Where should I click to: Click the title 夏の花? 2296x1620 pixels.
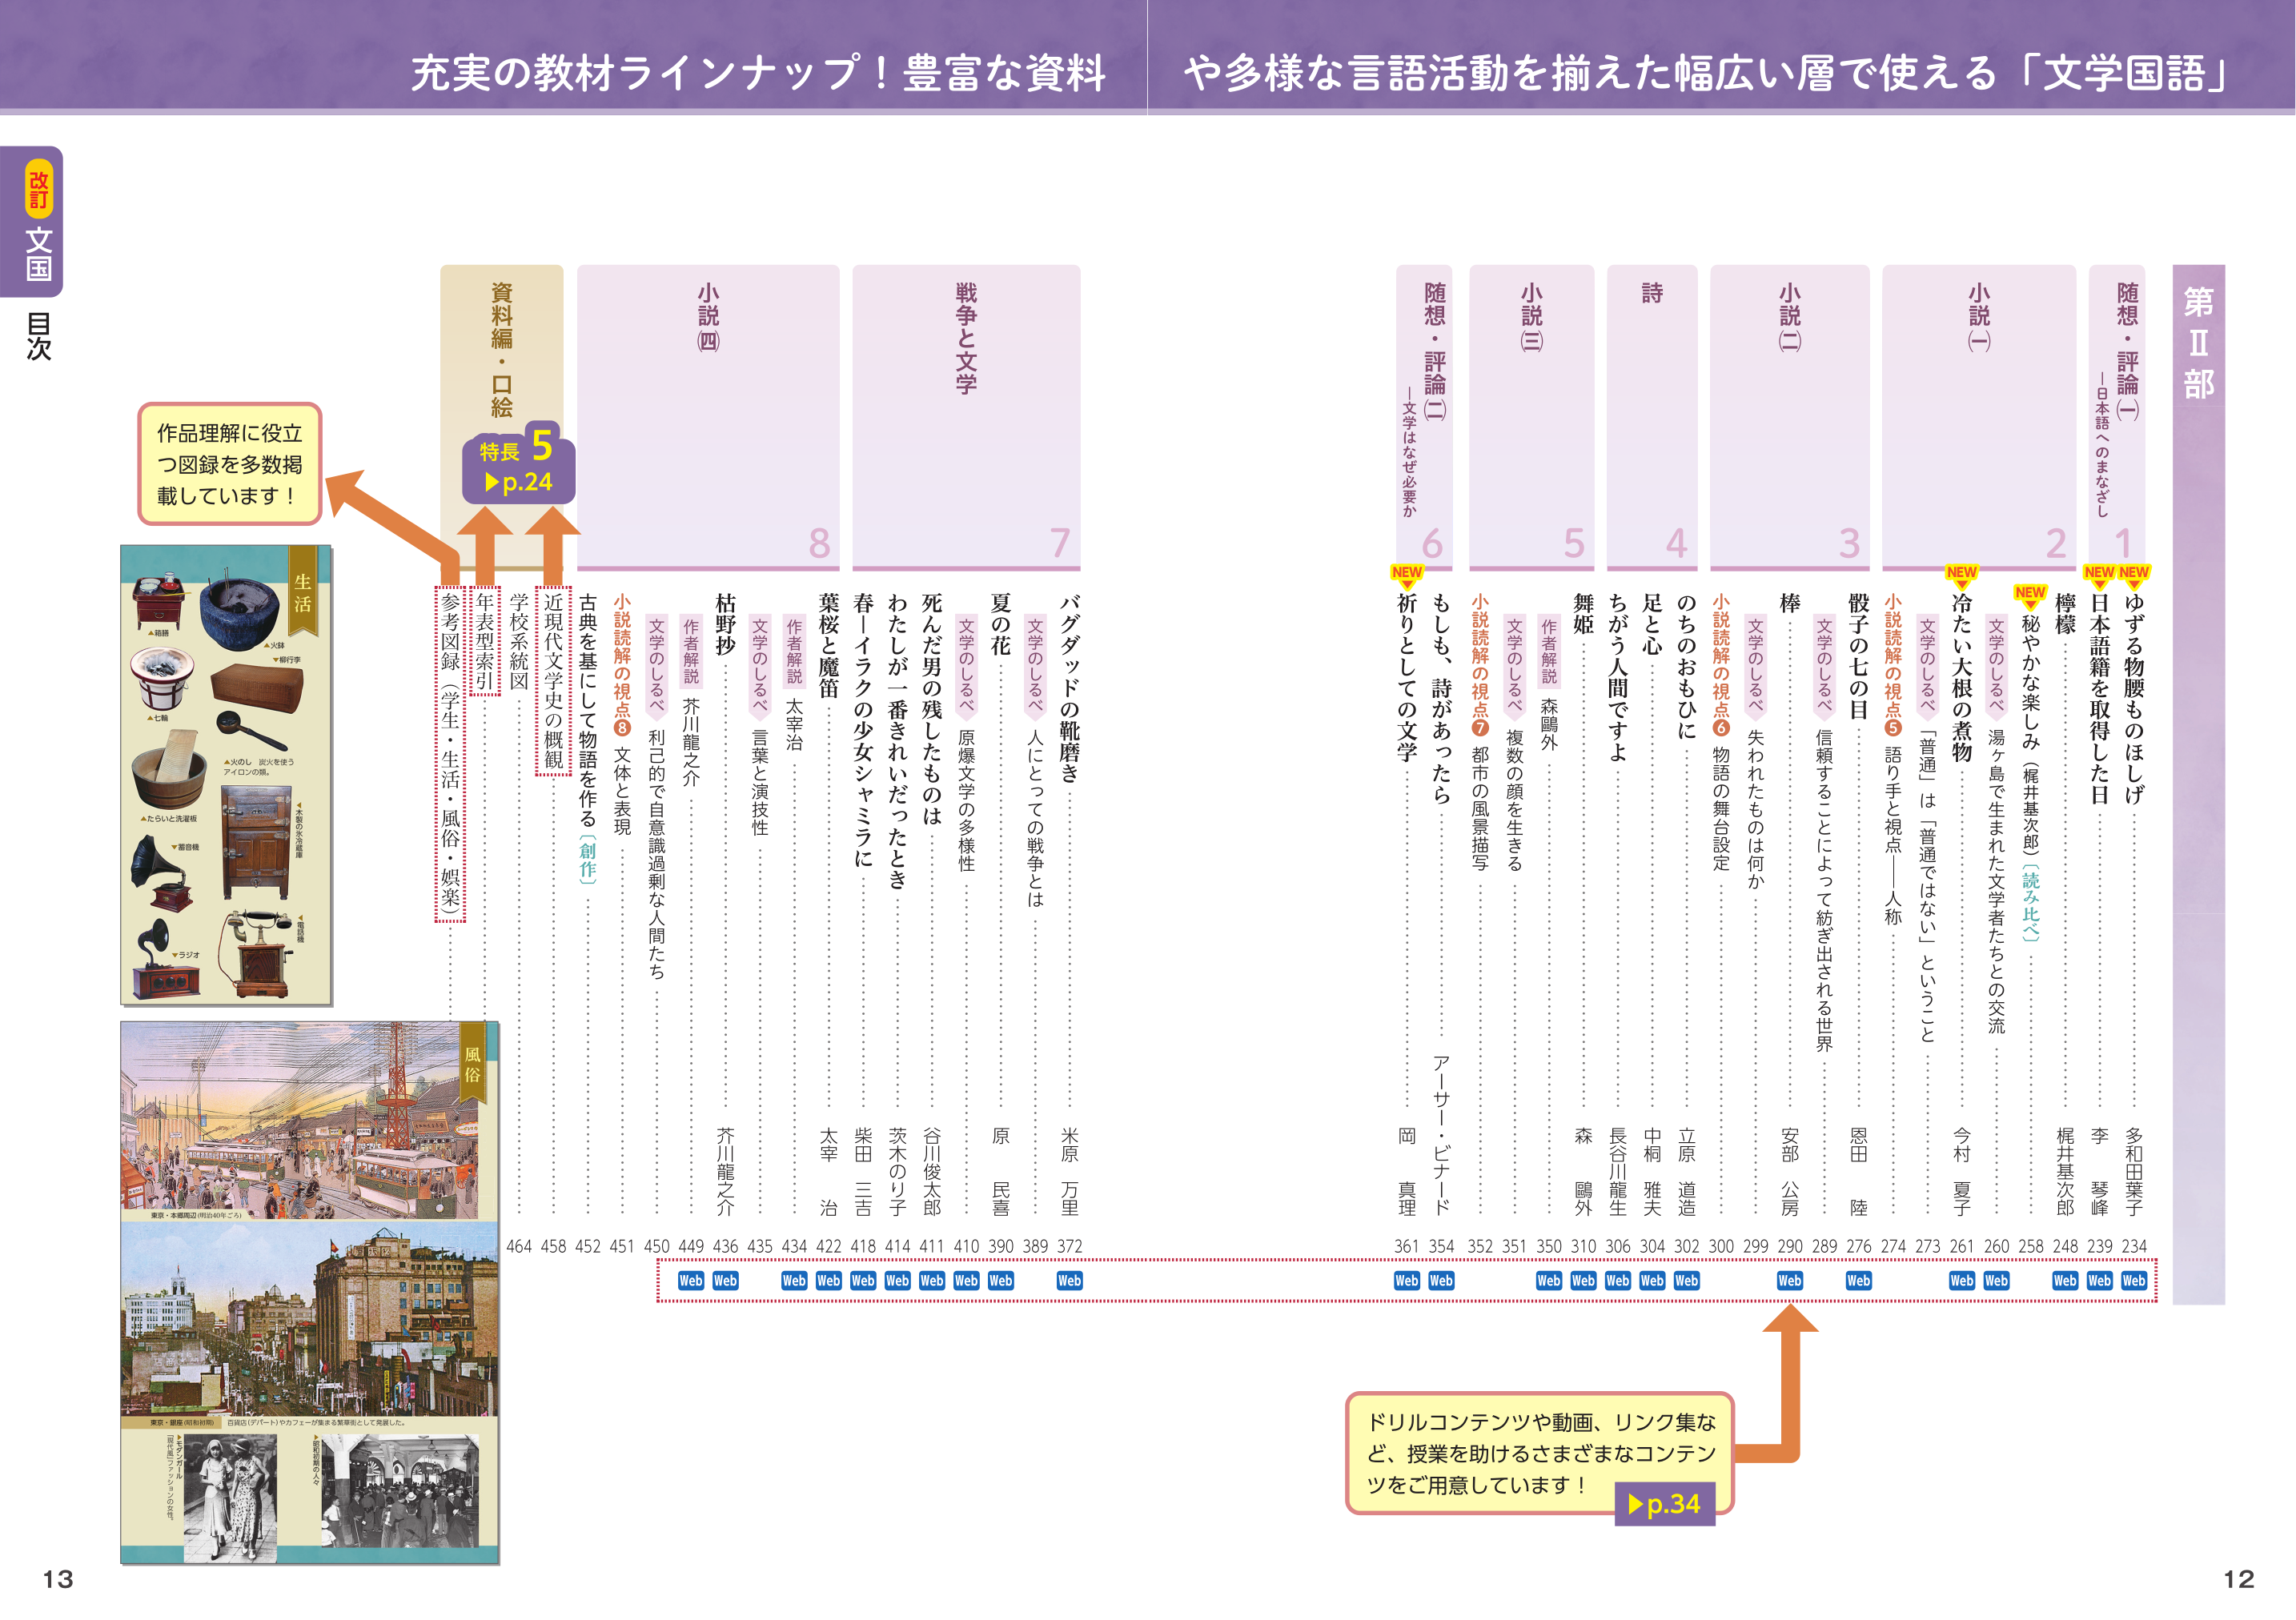pos(1000,624)
